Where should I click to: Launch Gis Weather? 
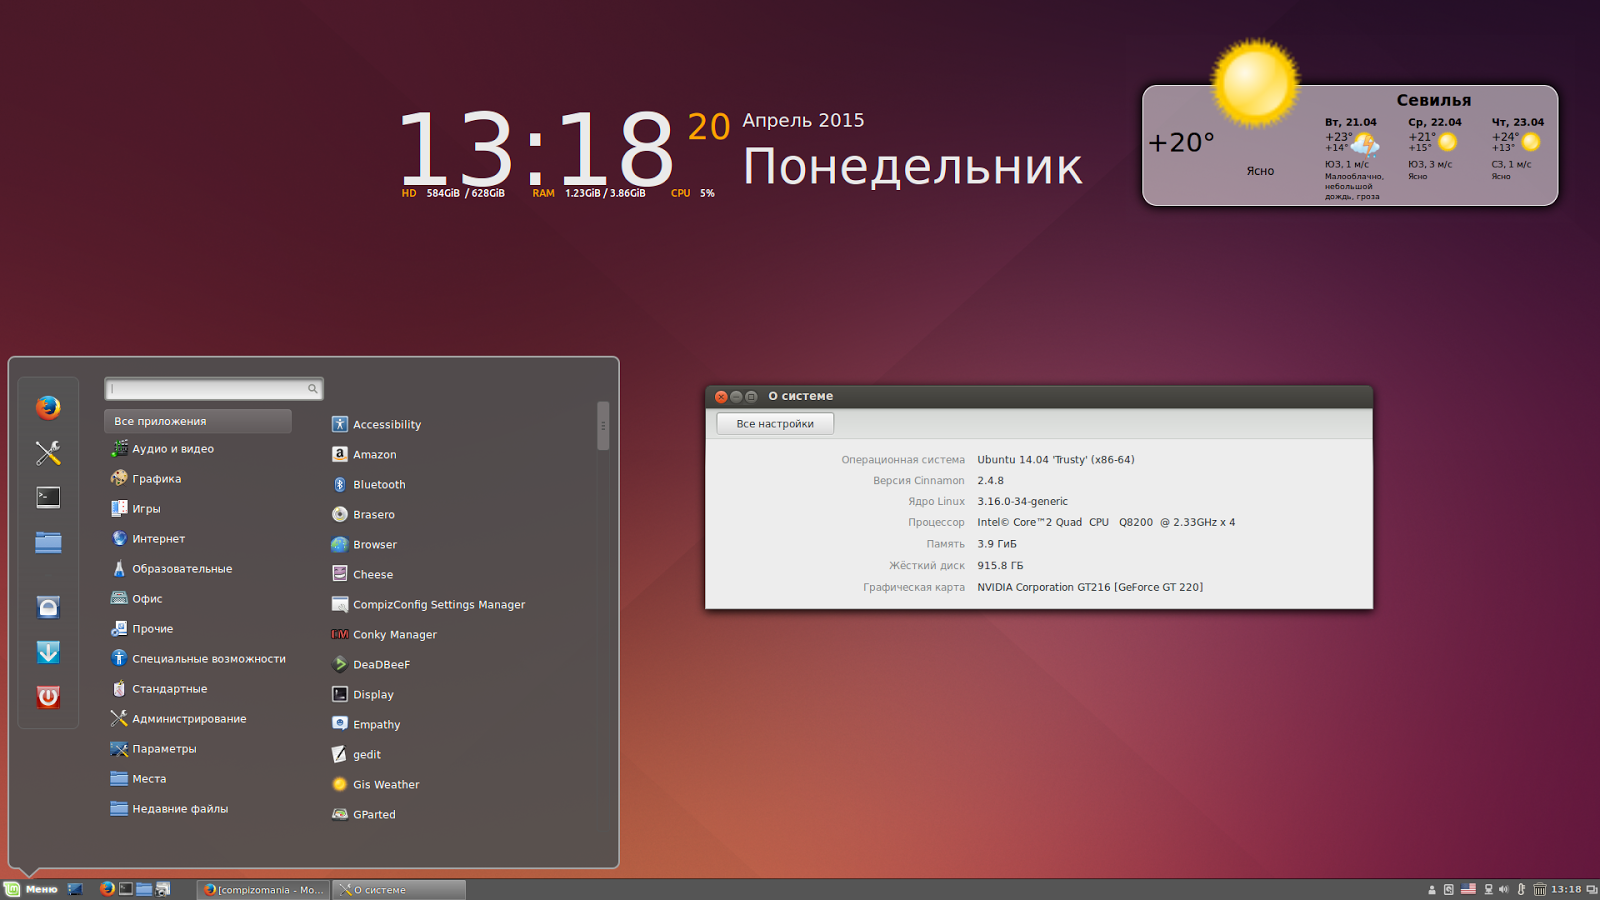[375, 785]
